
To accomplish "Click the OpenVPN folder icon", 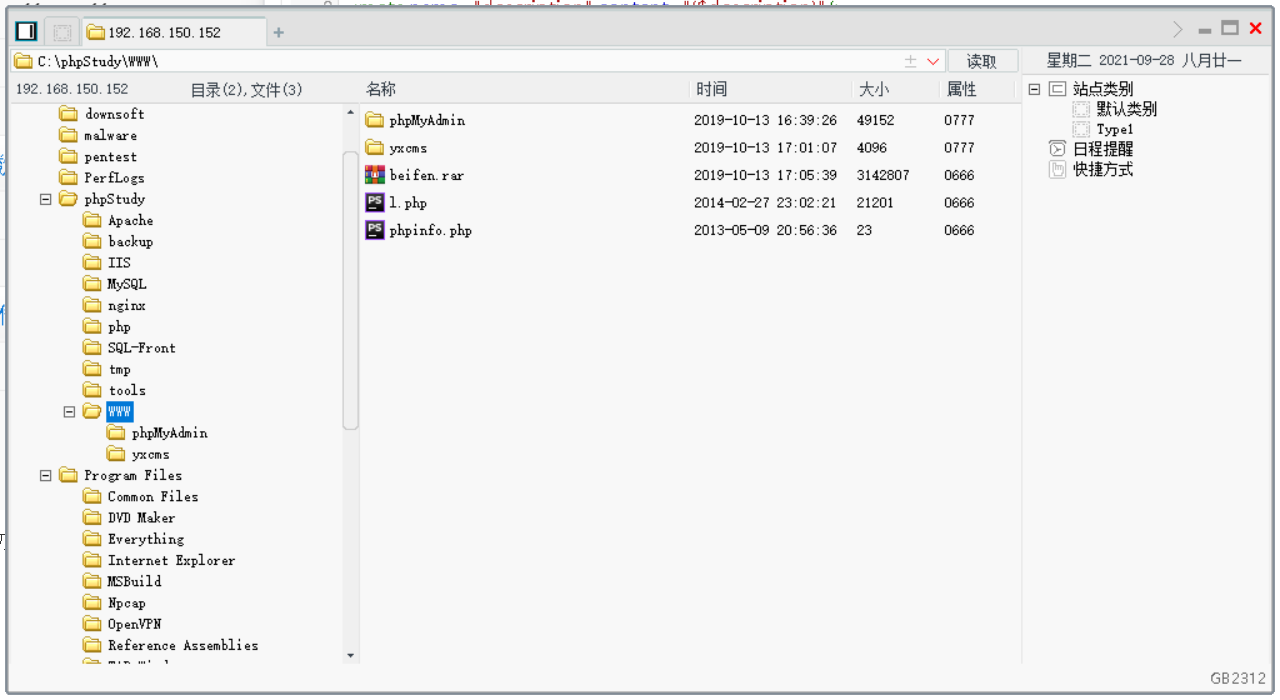I will point(92,624).
